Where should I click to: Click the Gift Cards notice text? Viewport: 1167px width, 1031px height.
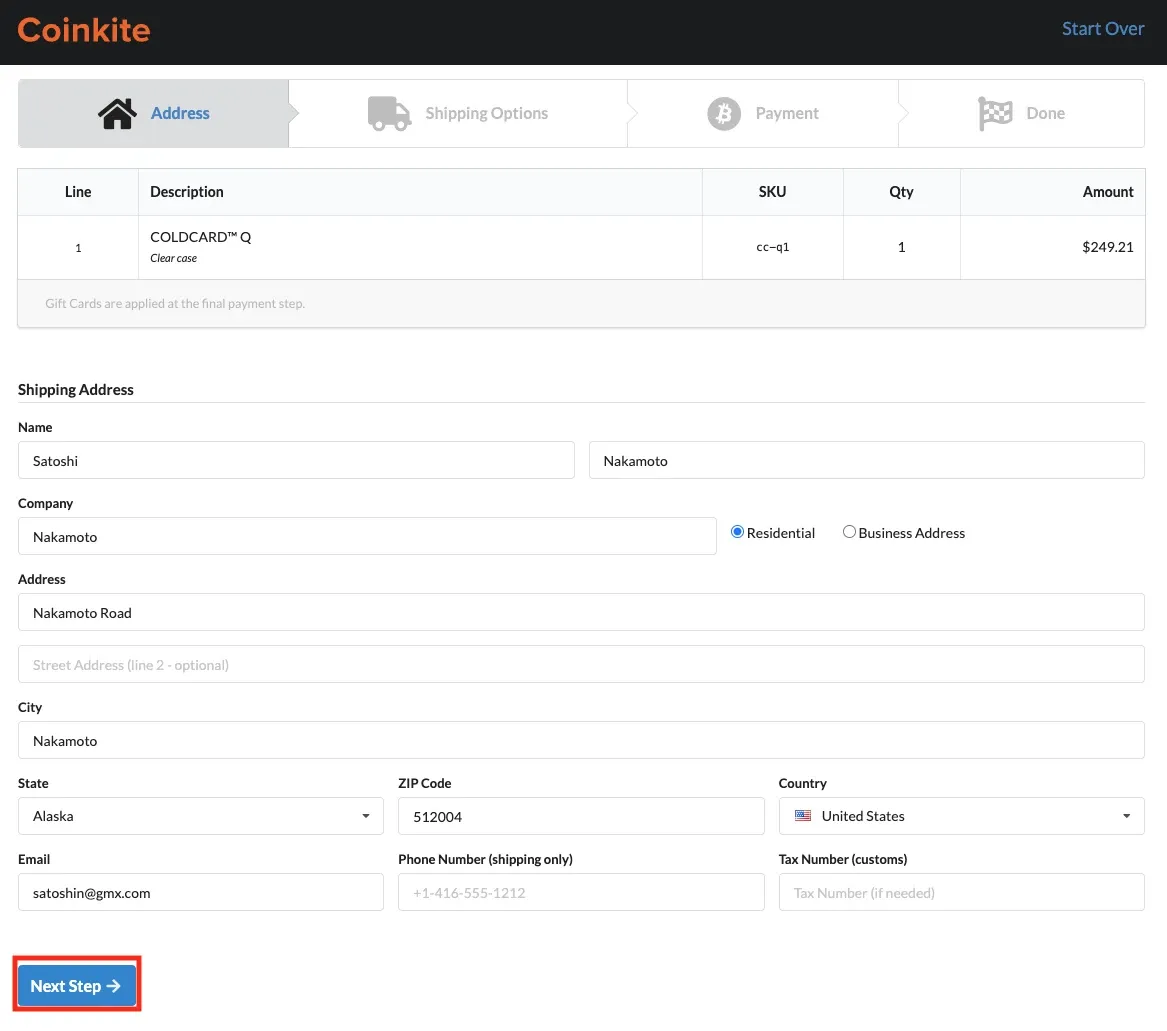pos(175,303)
